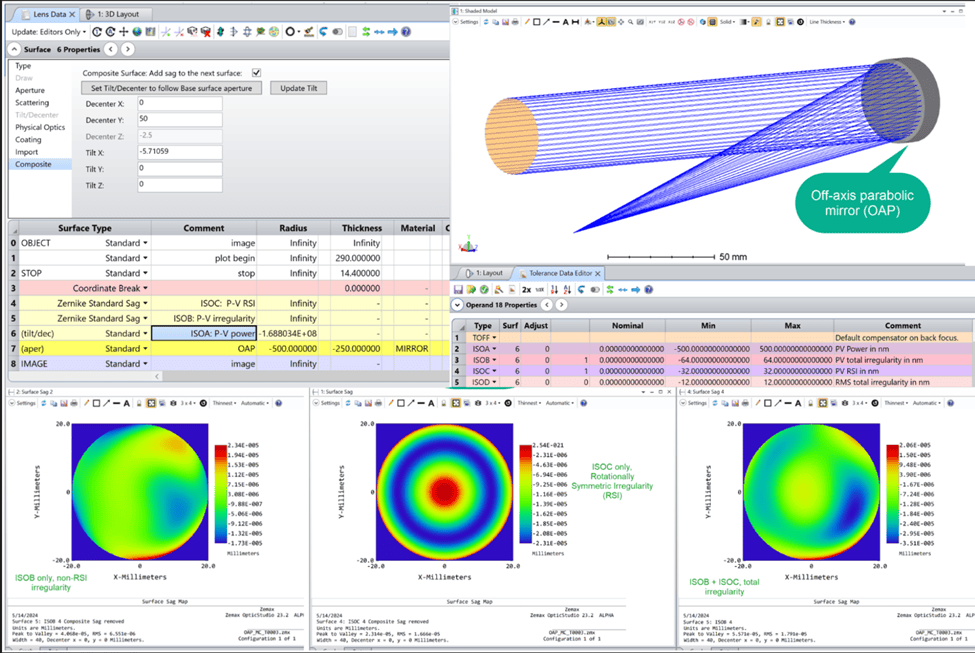
Task: Click refresh icon in Surface Sag 2 window toolbar
Action: (43, 403)
